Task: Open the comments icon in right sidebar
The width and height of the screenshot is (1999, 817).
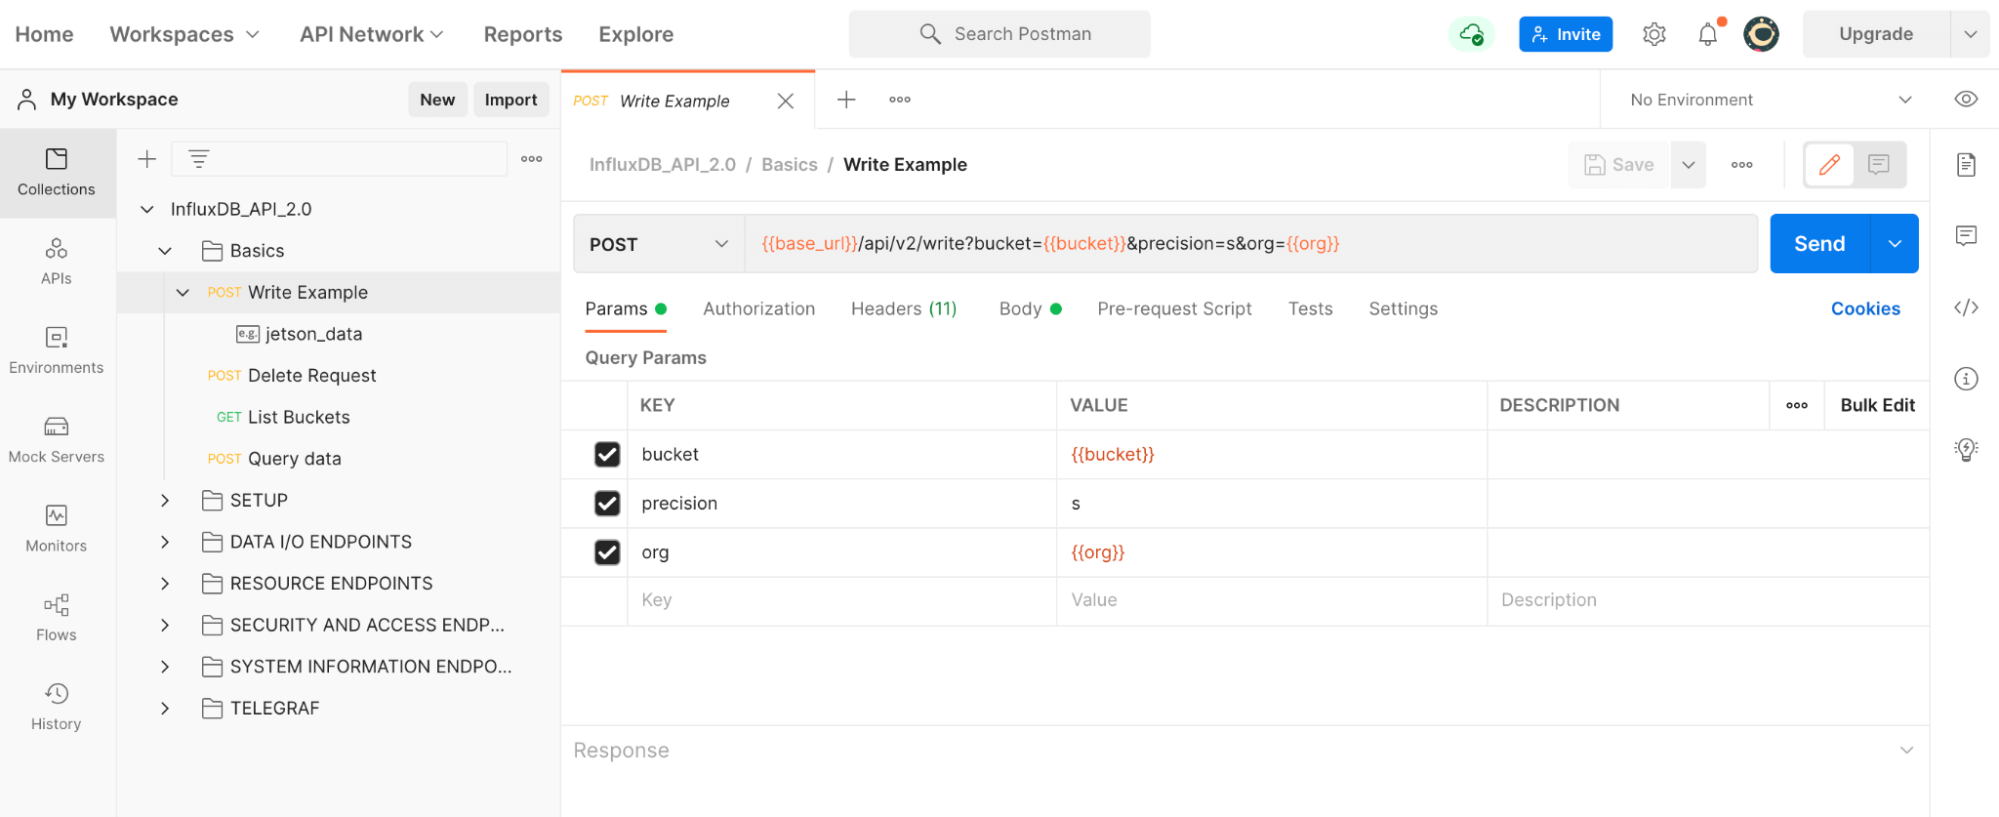Action: click(1966, 236)
